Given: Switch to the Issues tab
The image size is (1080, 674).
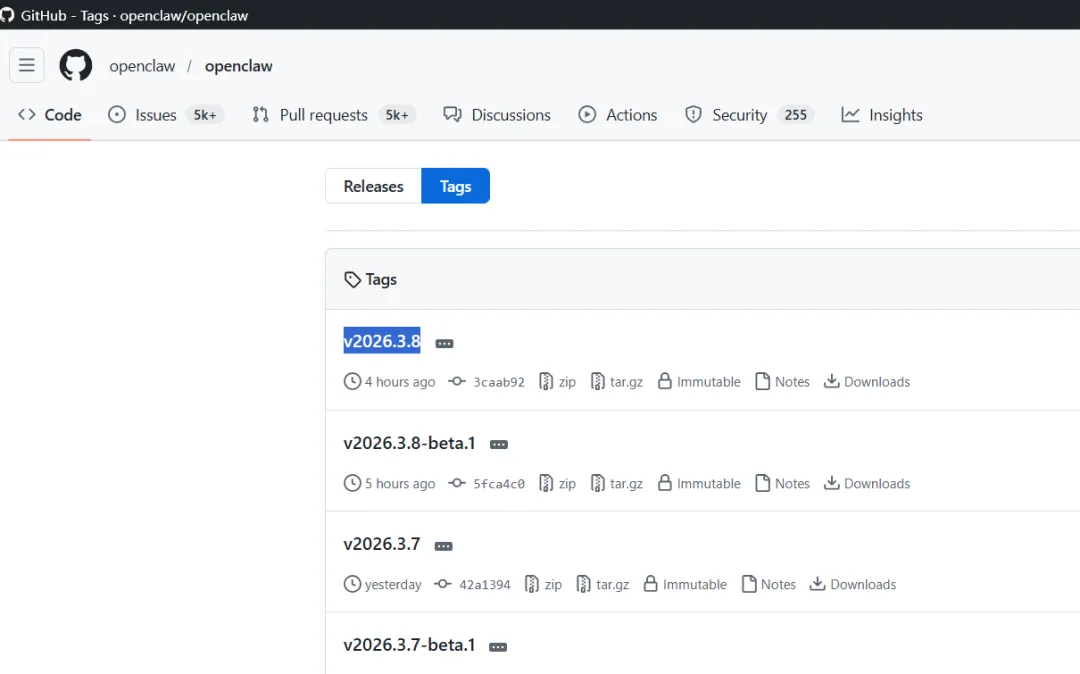Looking at the screenshot, I should tap(165, 115).
